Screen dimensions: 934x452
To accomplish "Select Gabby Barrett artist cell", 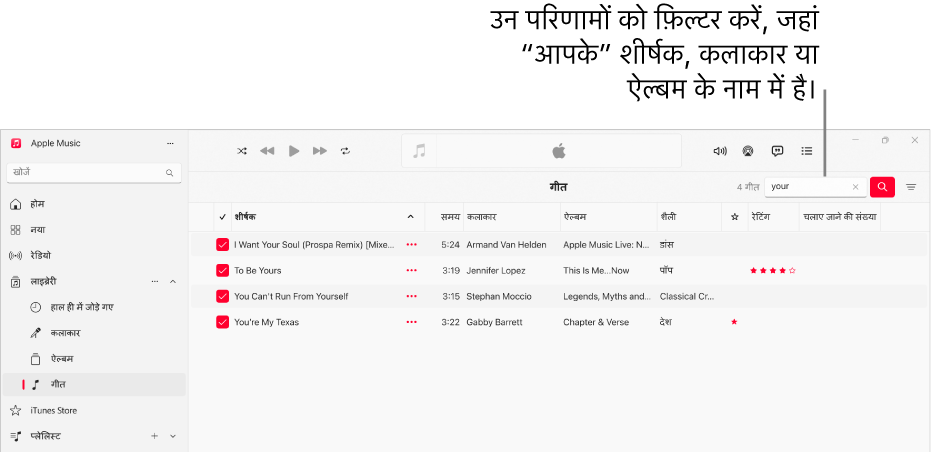I will [494, 322].
